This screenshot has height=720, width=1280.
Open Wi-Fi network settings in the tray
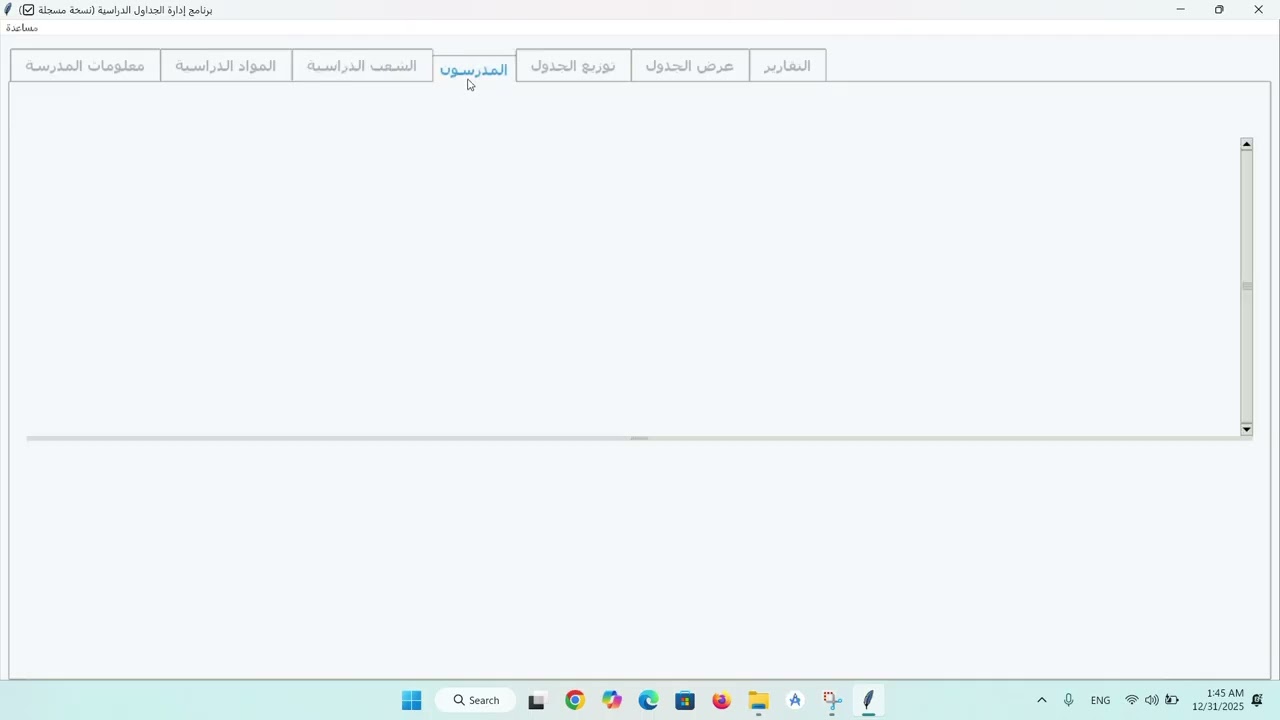(1132, 700)
